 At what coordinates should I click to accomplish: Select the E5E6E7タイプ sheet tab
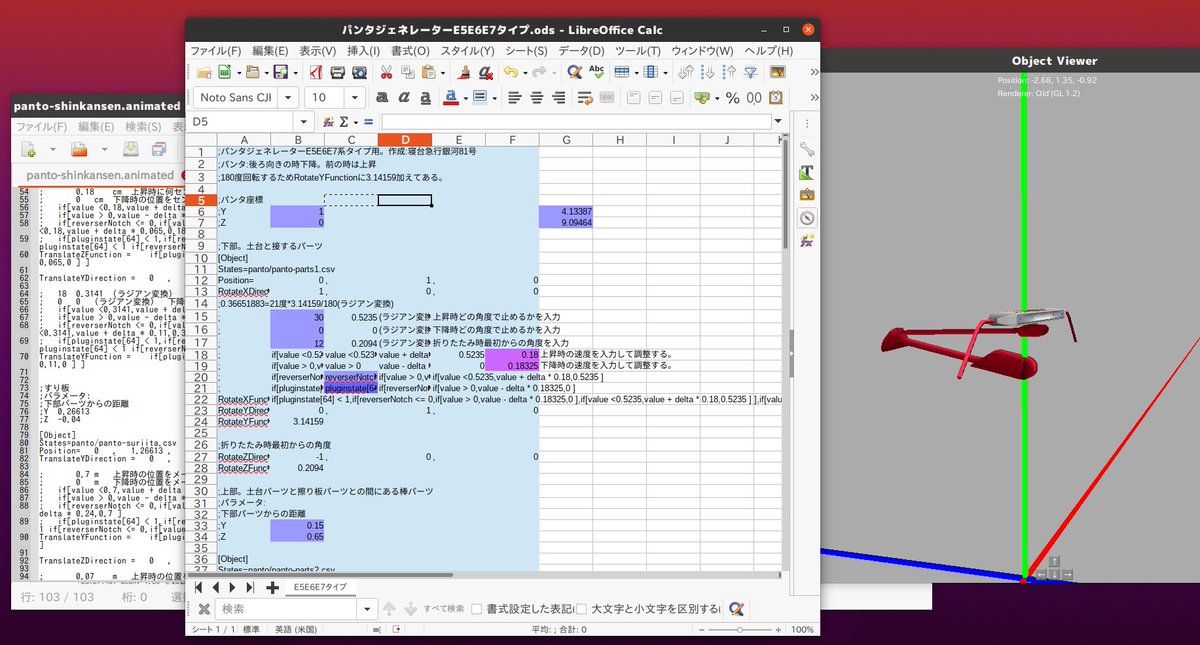tap(320, 587)
